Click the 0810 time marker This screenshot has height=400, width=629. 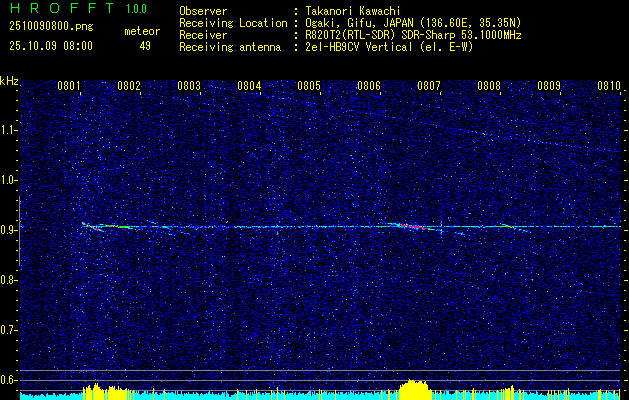tap(609, 86)
